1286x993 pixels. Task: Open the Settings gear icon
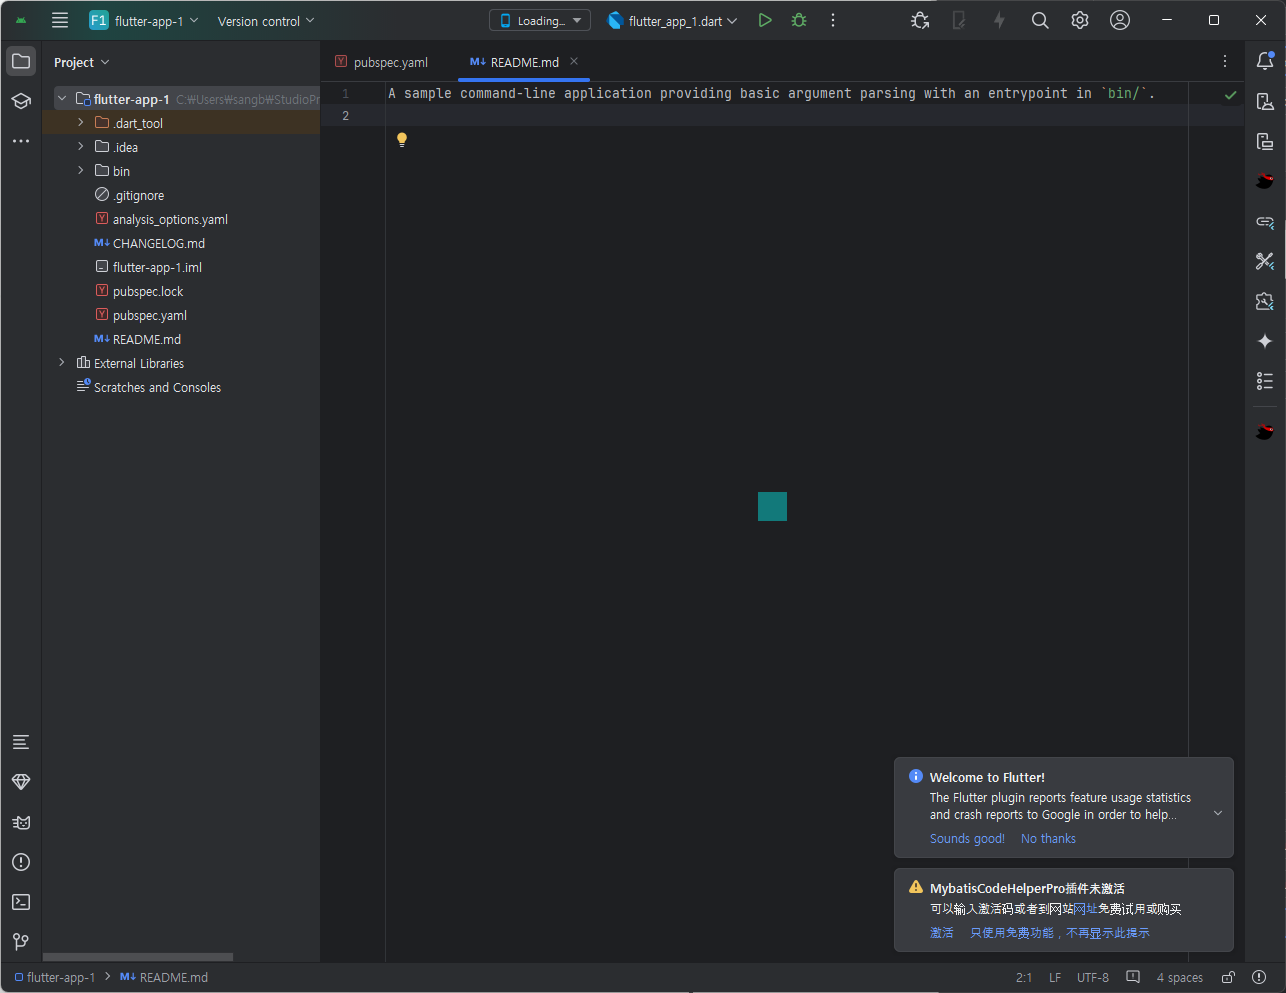pos(1079,19)
